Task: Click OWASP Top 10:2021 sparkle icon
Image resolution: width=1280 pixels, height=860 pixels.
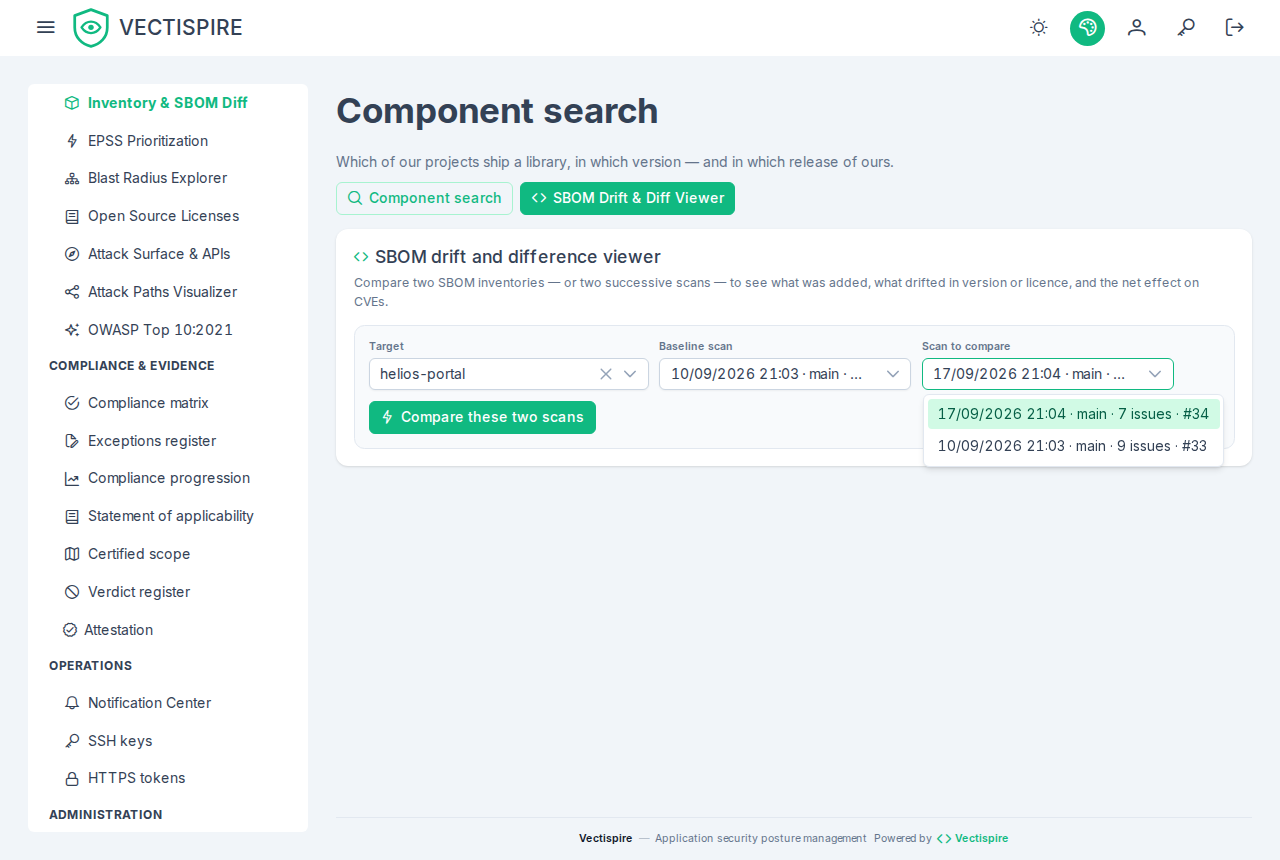Action: [x=72, y=330]
